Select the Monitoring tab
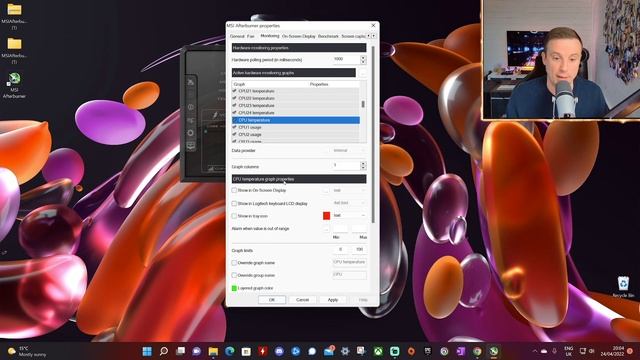Image resolution: width=640 pixels, height=360 pixels. [x=270, y=36]
